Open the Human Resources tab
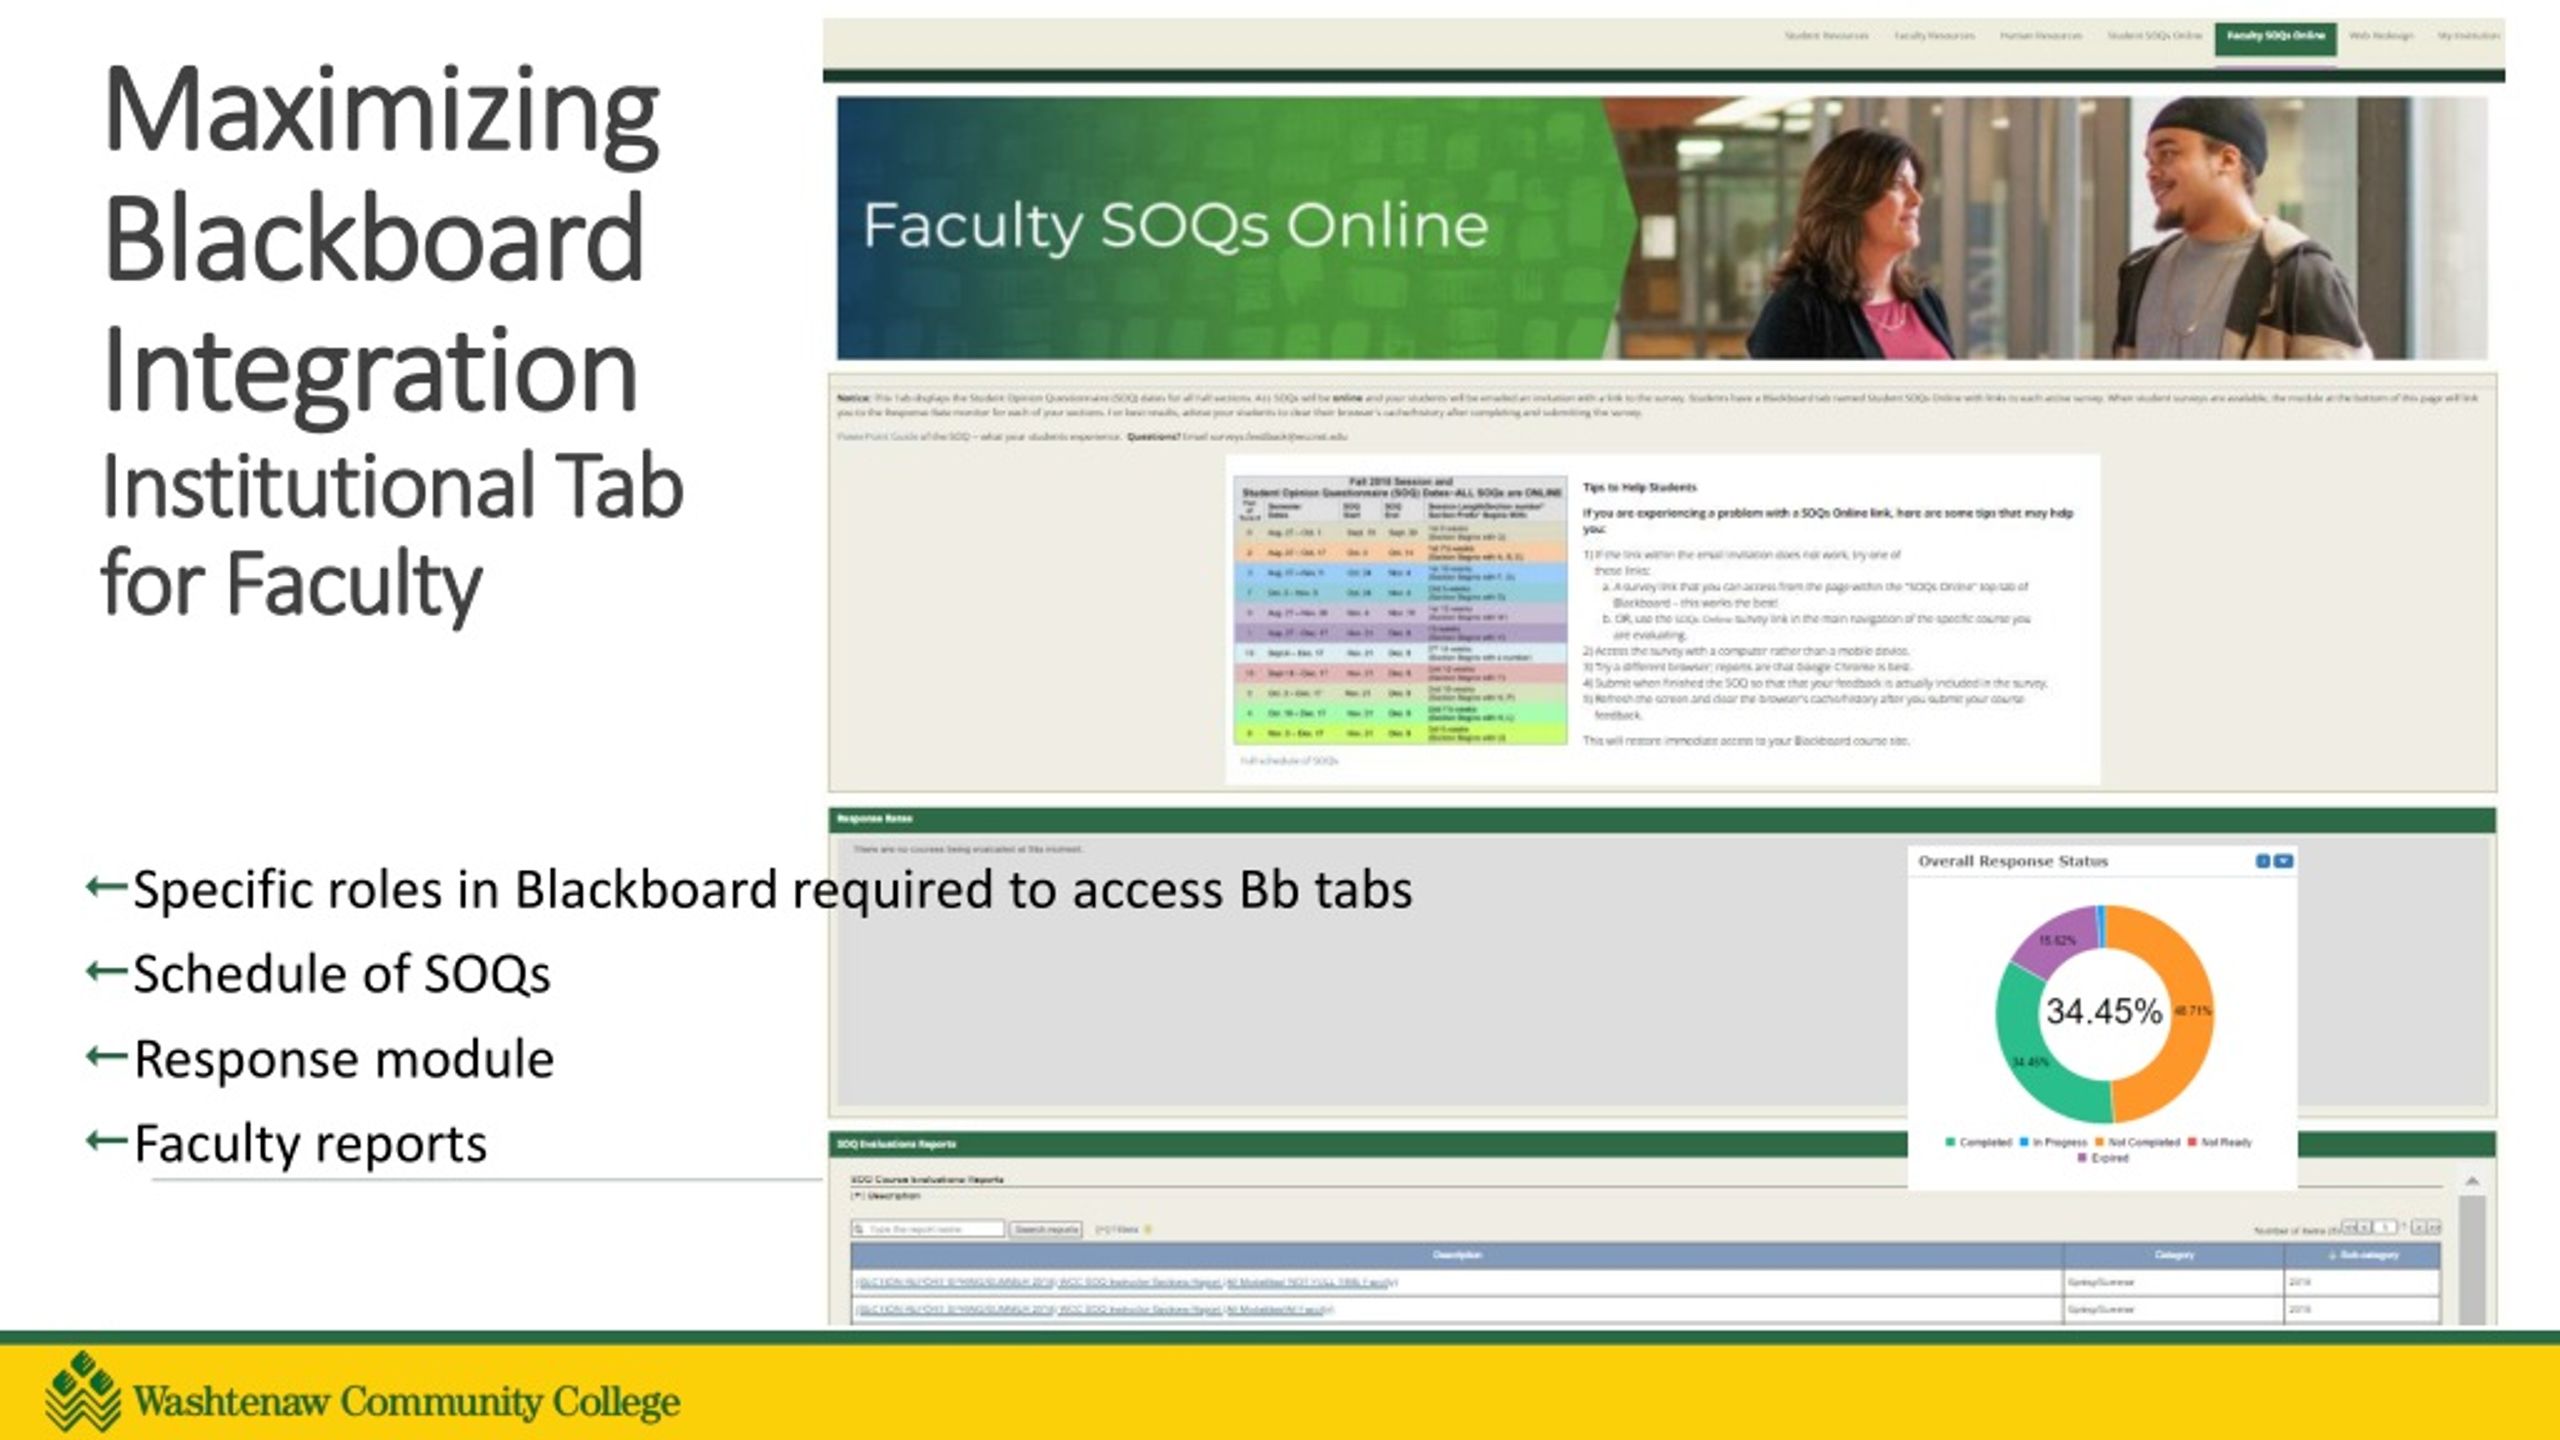The image size is (2560, 1440). [x=2040, y=36]
